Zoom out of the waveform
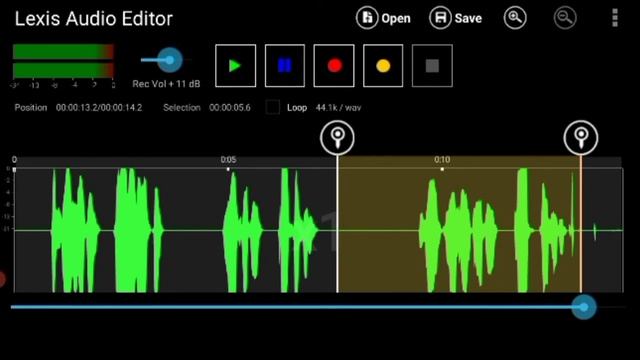Screen dimensions: 640x360 point(565,18)
